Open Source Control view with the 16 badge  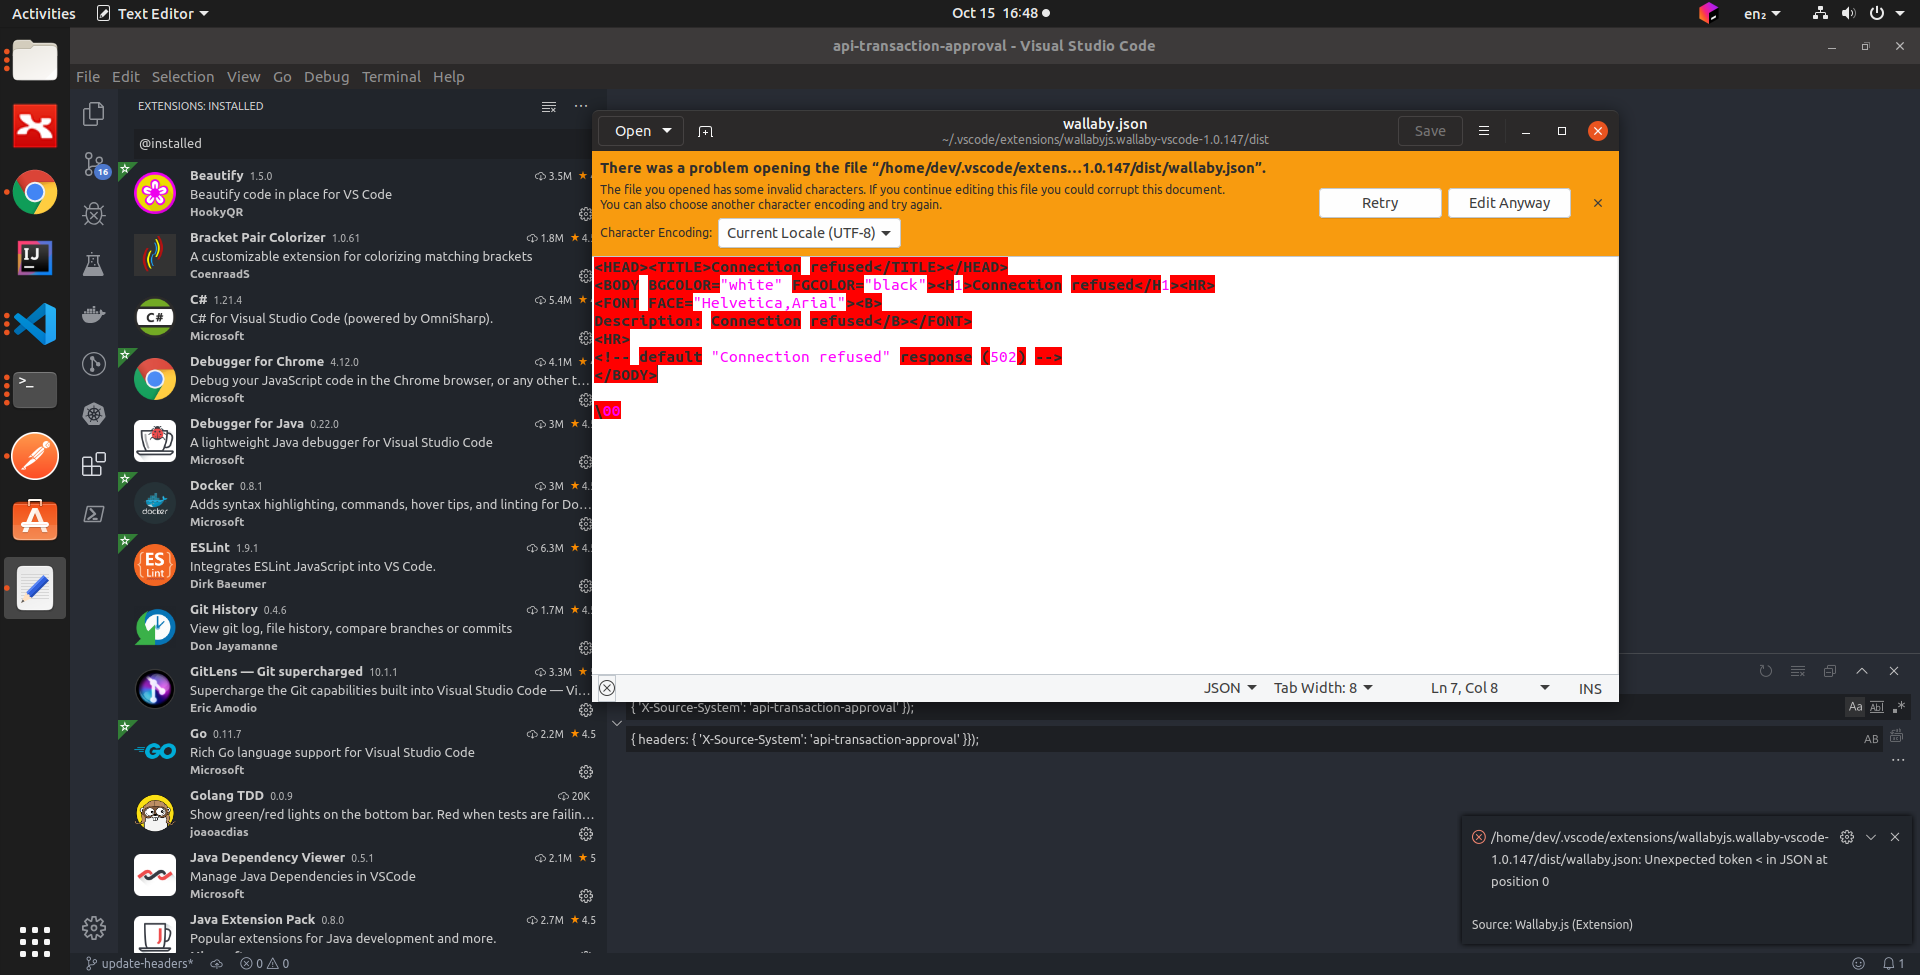[x=95, y=164]
